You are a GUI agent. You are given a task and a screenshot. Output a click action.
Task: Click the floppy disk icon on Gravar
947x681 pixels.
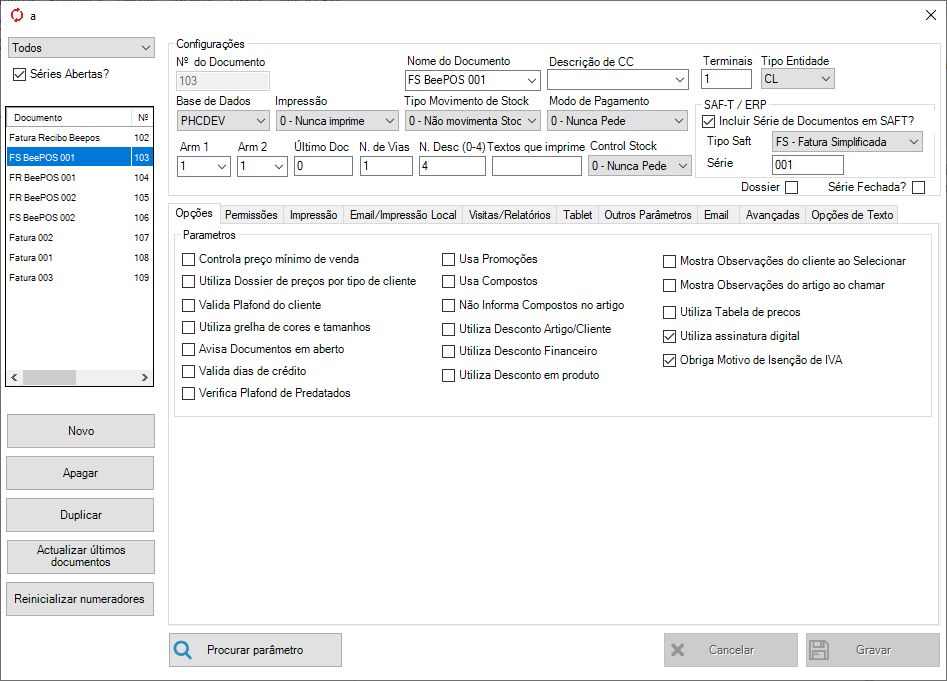click(x=819, y=650)
